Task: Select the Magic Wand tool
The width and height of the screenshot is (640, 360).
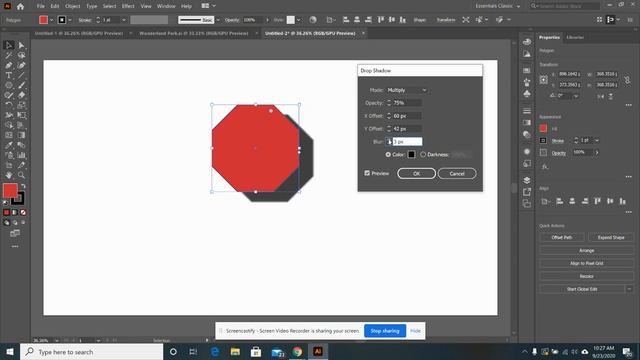Action: pyautogui.click(x=9, y=55)
